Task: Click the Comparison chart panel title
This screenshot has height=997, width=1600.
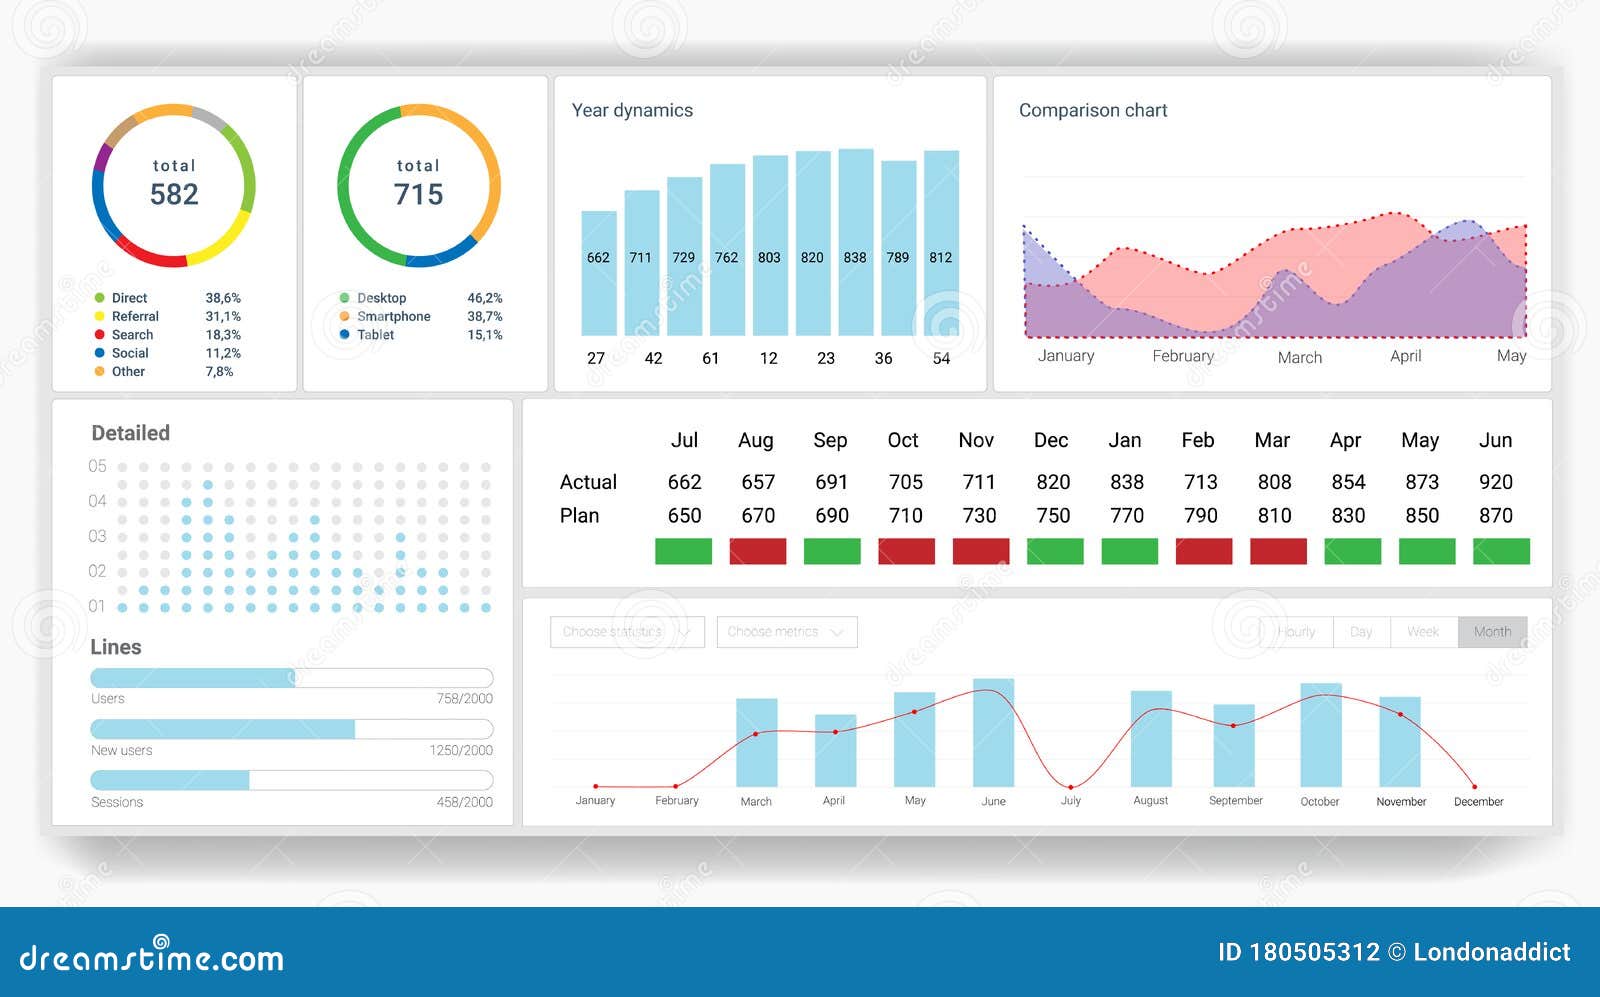Action: [1092, 110]
